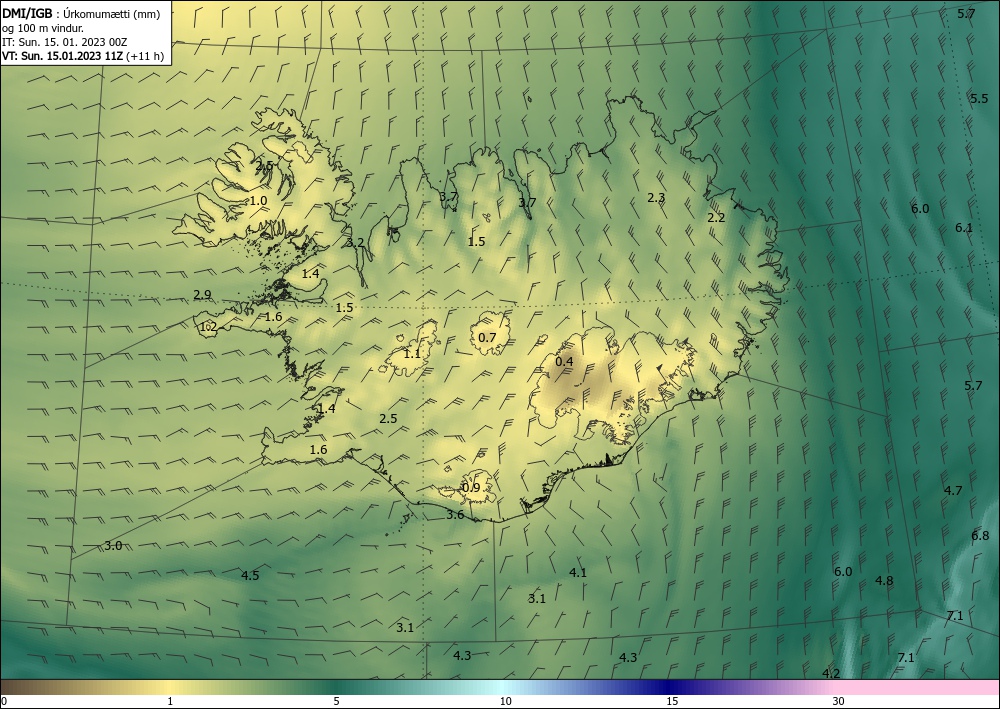This screenshot has height=709, width=1000.
Task: Click the 'Úrkomumætti (mm)' heading text
Action: [x=112, y=14]
